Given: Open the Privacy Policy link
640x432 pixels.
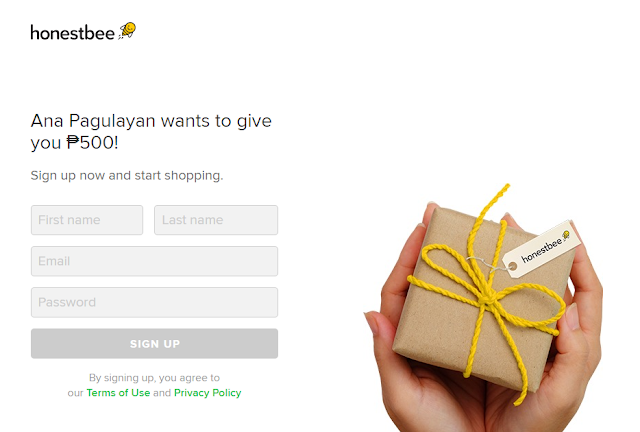Looking at the screenshot, I should point(207,393).
